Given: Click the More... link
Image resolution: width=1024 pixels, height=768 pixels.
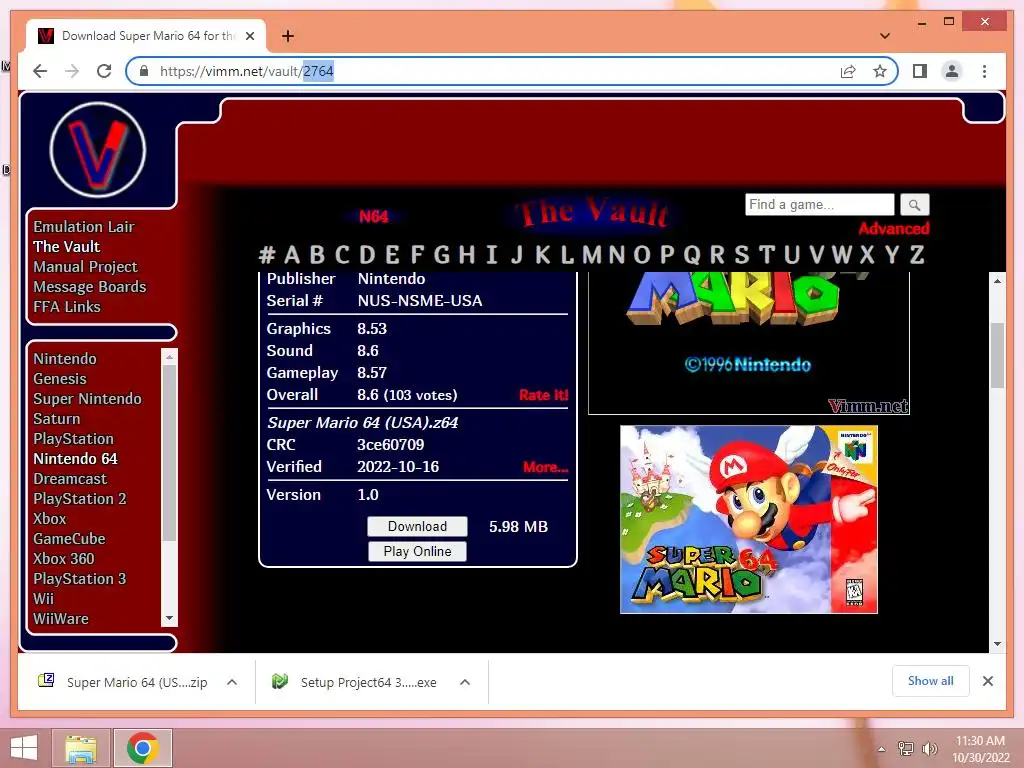Looking at the screenshot, I should 545,467.
